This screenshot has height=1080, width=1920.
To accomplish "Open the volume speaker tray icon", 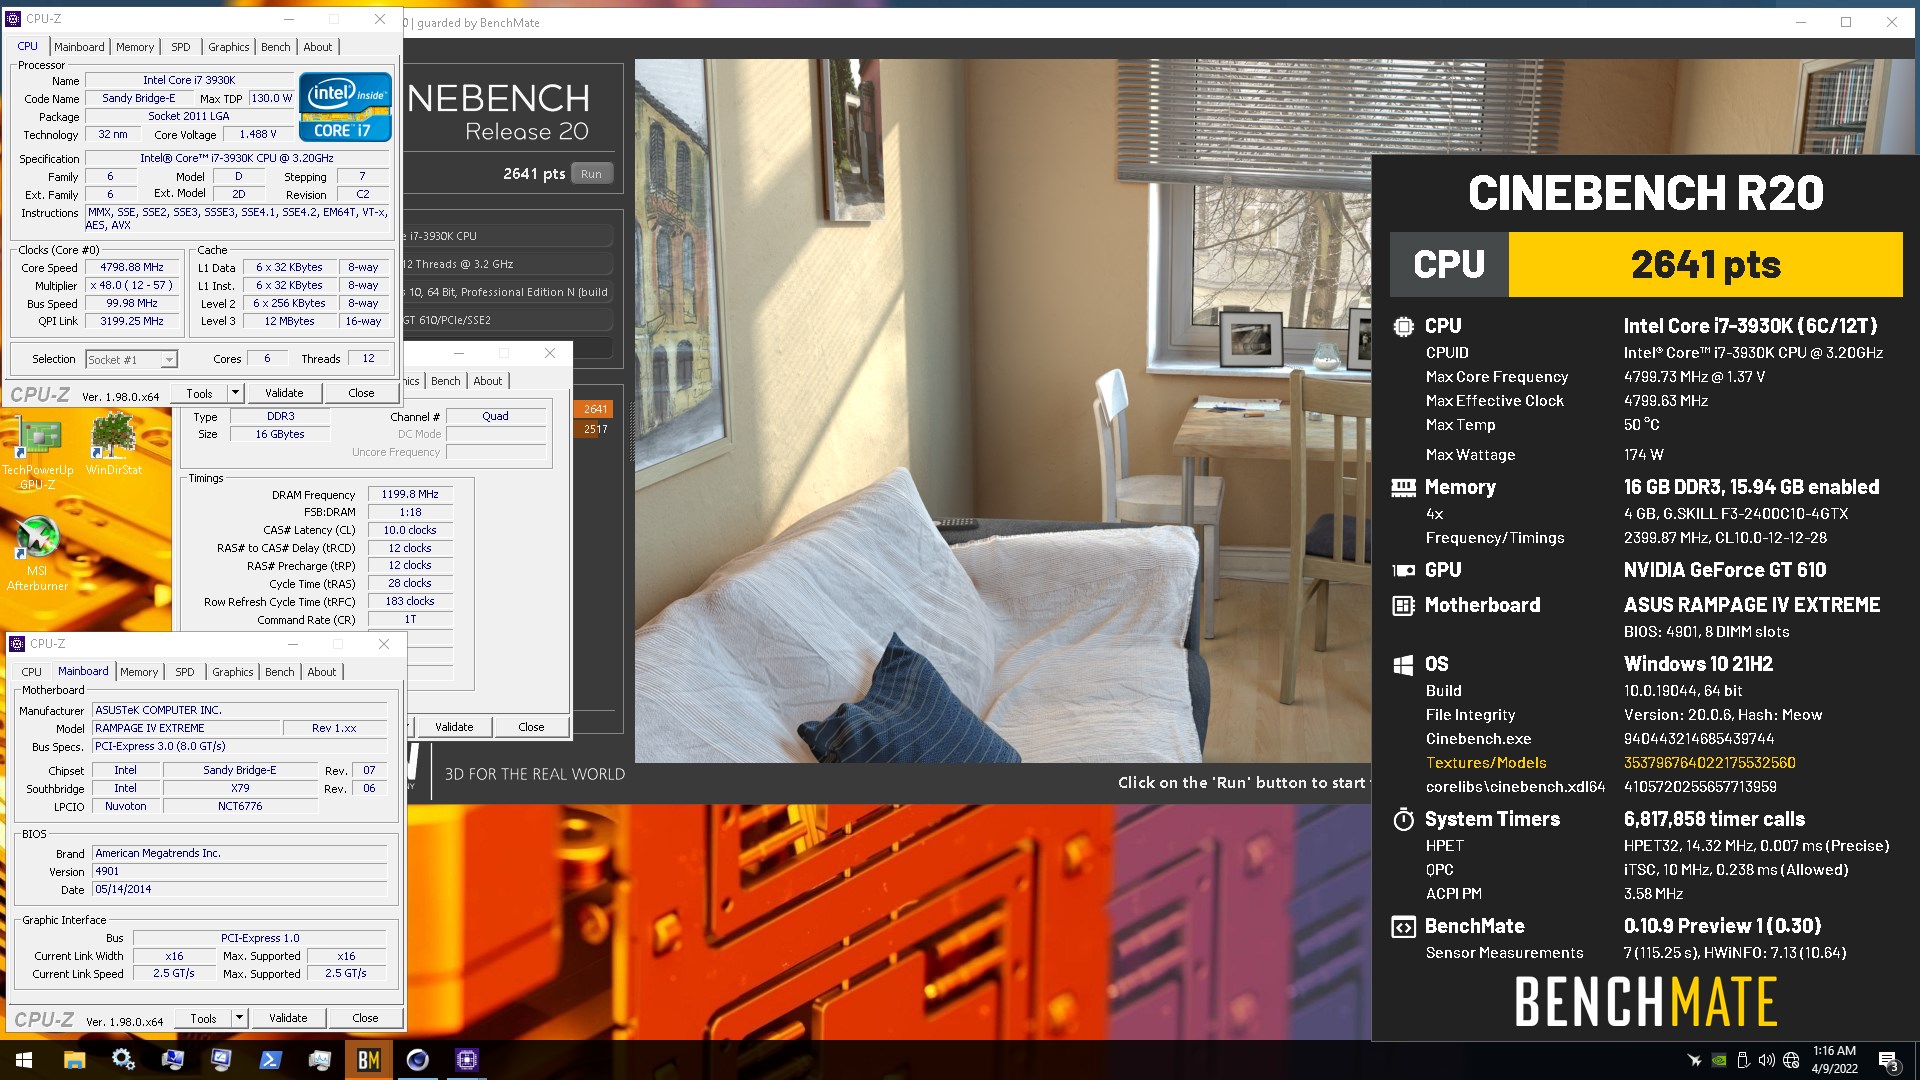I will click(1767, 1060).
